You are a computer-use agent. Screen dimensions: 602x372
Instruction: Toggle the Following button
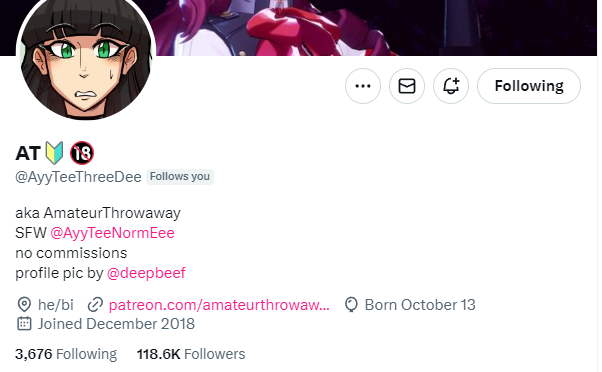pyautogui.click(x=529, y=86)
